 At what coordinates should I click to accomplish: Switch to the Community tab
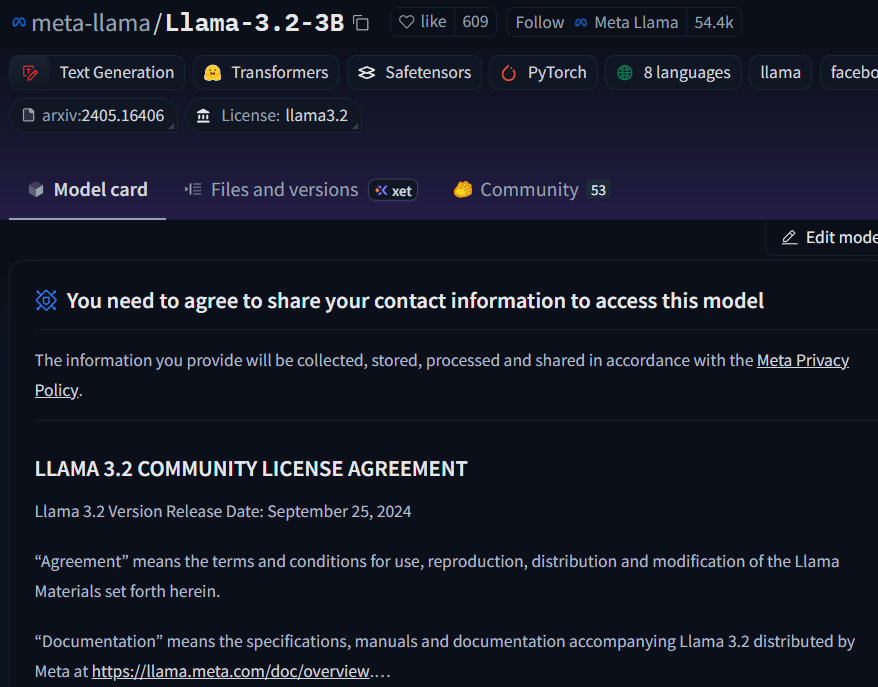[531, 190]
